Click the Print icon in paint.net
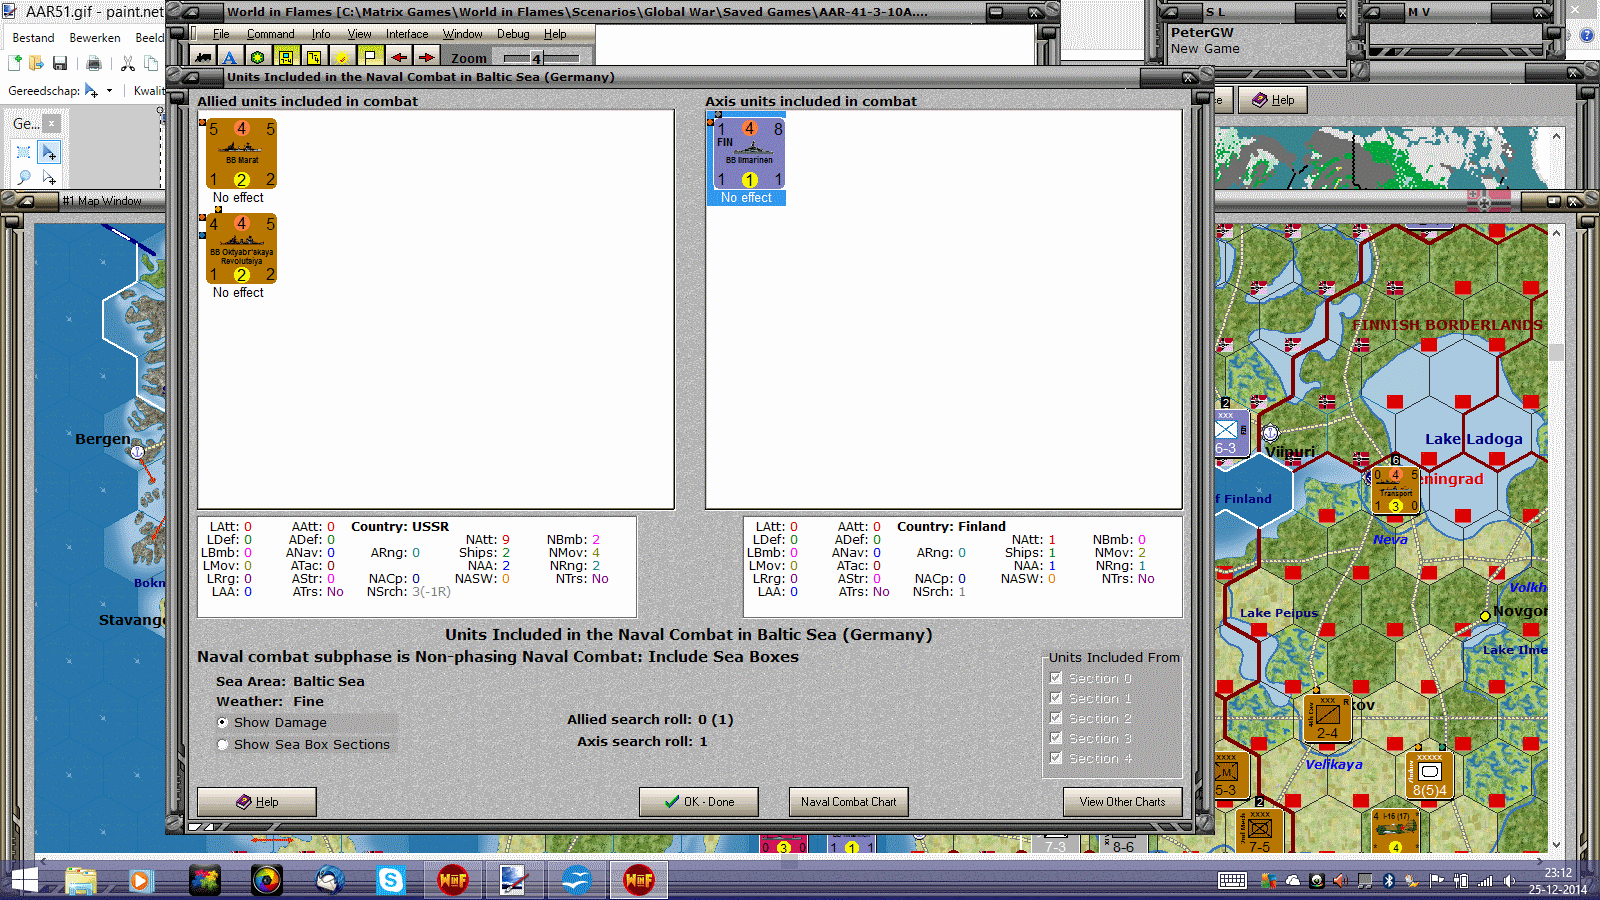The image size is (1600, 900). [x=94, y=63]
